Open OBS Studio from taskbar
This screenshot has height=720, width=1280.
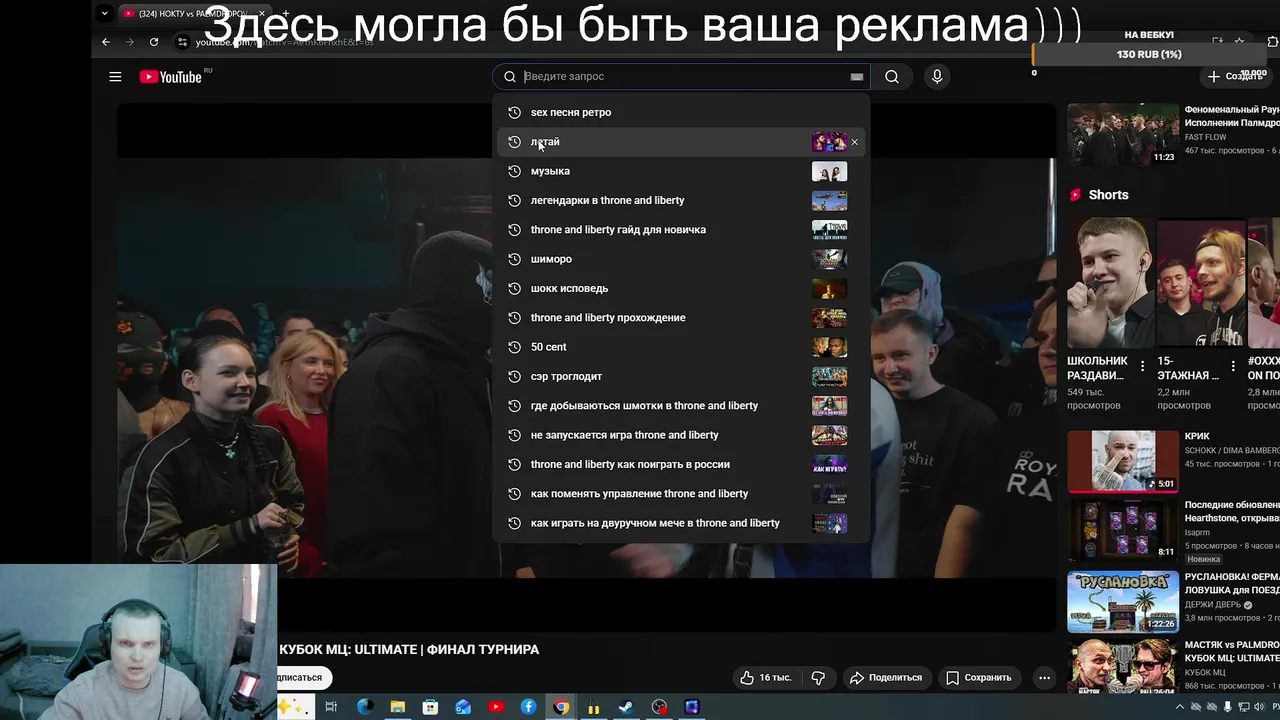click(x=659, y=707)
